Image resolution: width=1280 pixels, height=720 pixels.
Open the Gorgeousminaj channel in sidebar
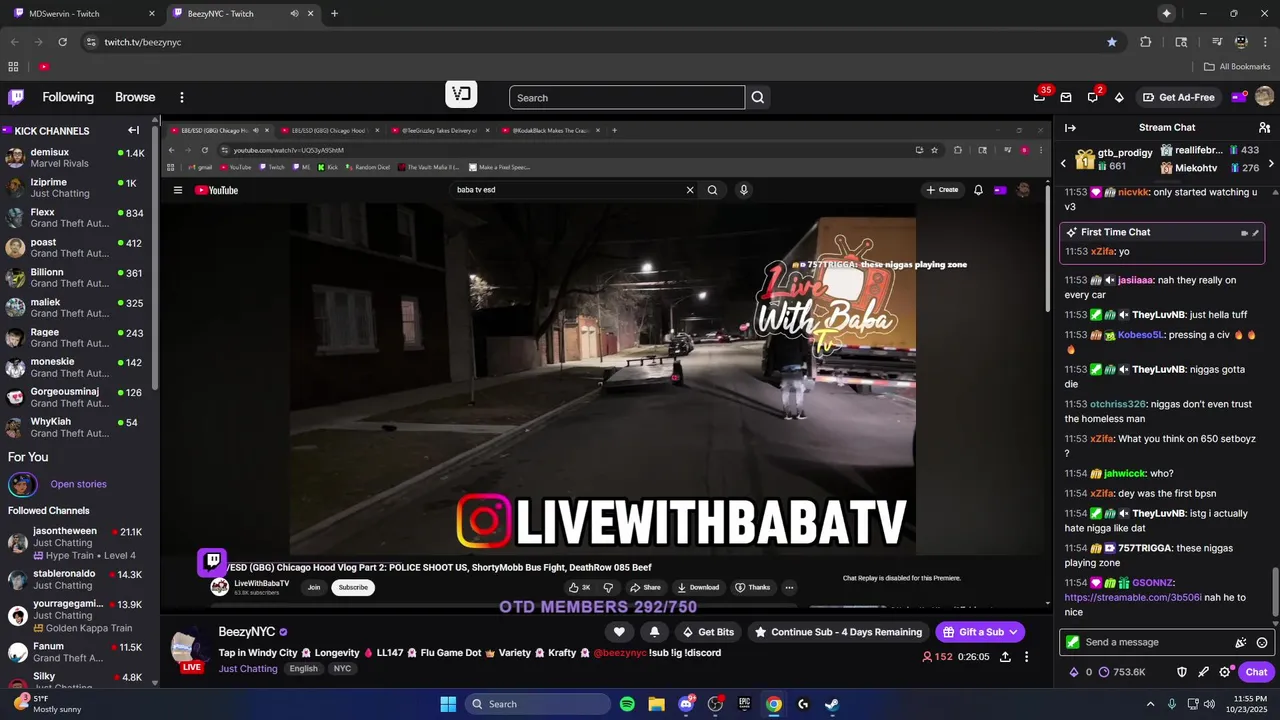tap(75, 397)
